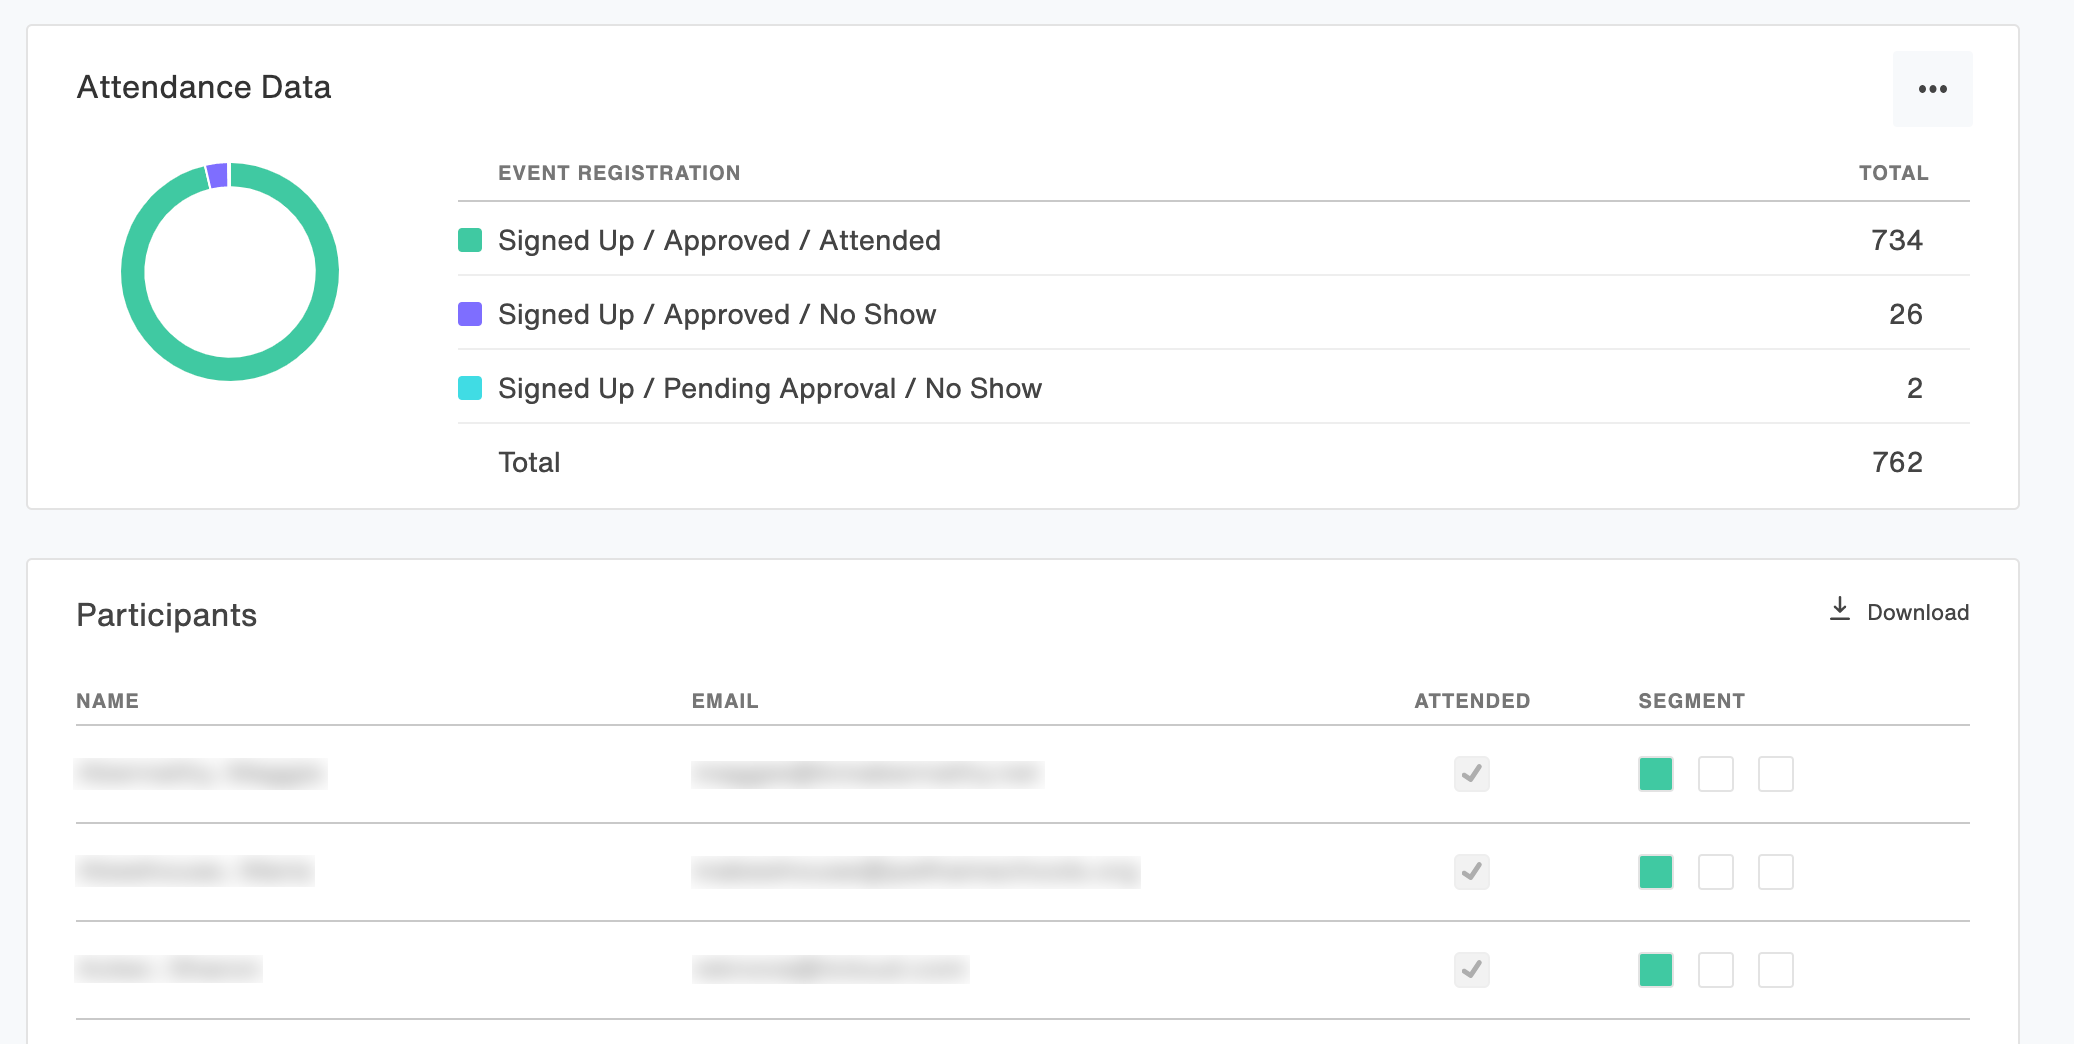Image resolution: width=2074 pixels, height=1044 pixels.
Task: Click the cyan Pending Approval legend square
Action: 470,388
